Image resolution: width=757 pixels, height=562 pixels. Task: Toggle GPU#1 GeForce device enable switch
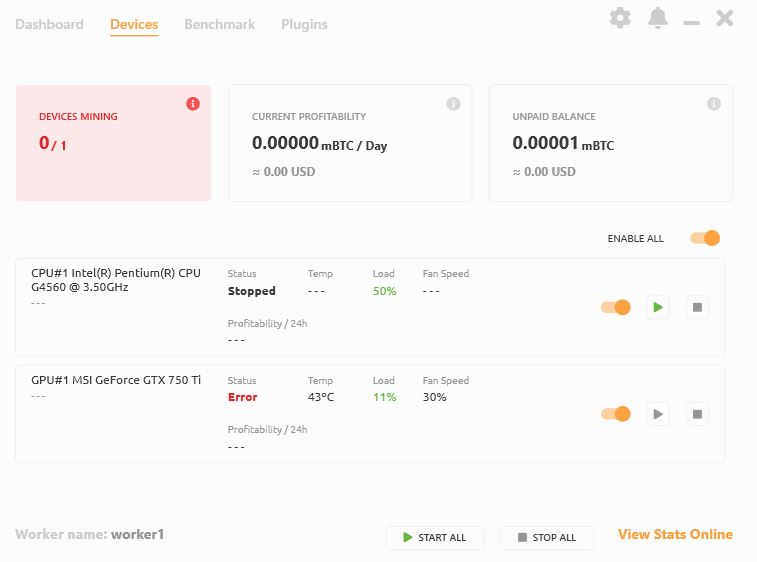click(616, 414)
